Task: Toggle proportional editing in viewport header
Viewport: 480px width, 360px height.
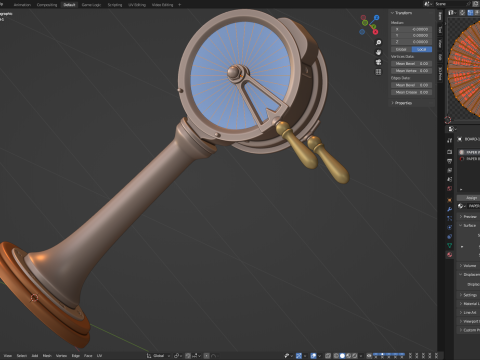Action: [207, 356]
